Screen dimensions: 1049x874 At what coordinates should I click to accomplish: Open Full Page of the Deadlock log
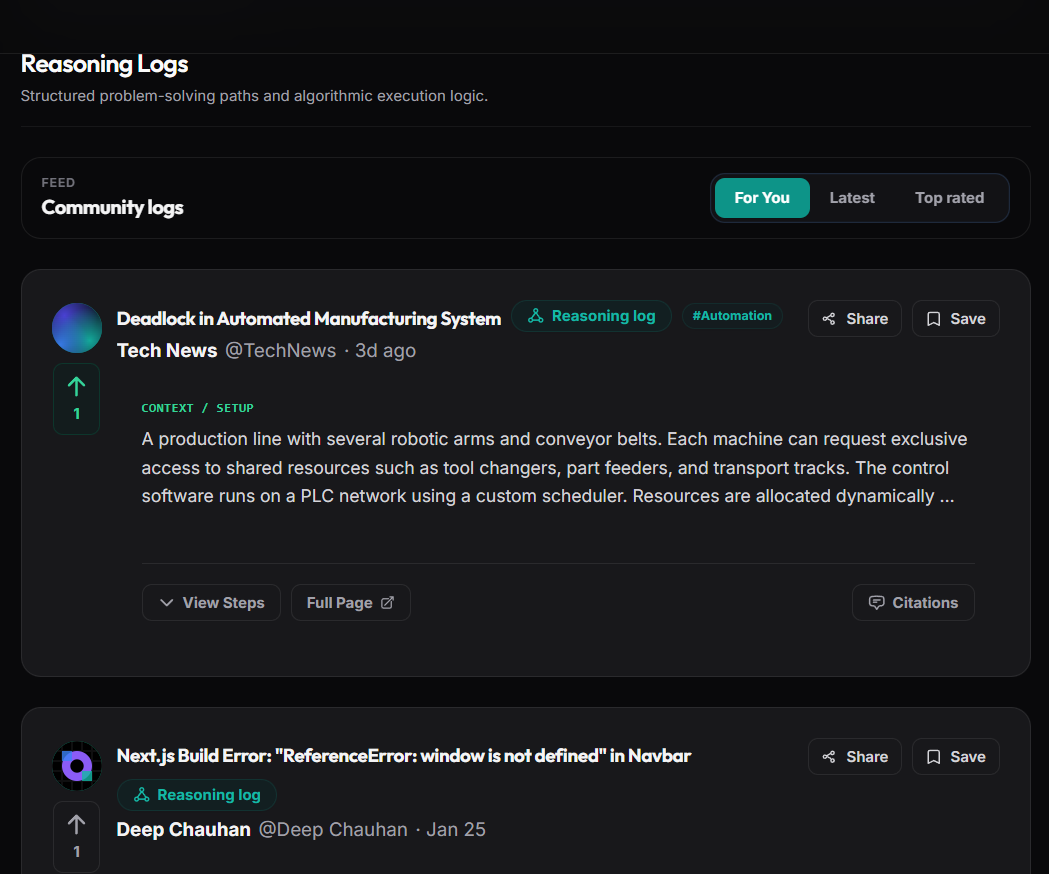[x=351, y=602]
